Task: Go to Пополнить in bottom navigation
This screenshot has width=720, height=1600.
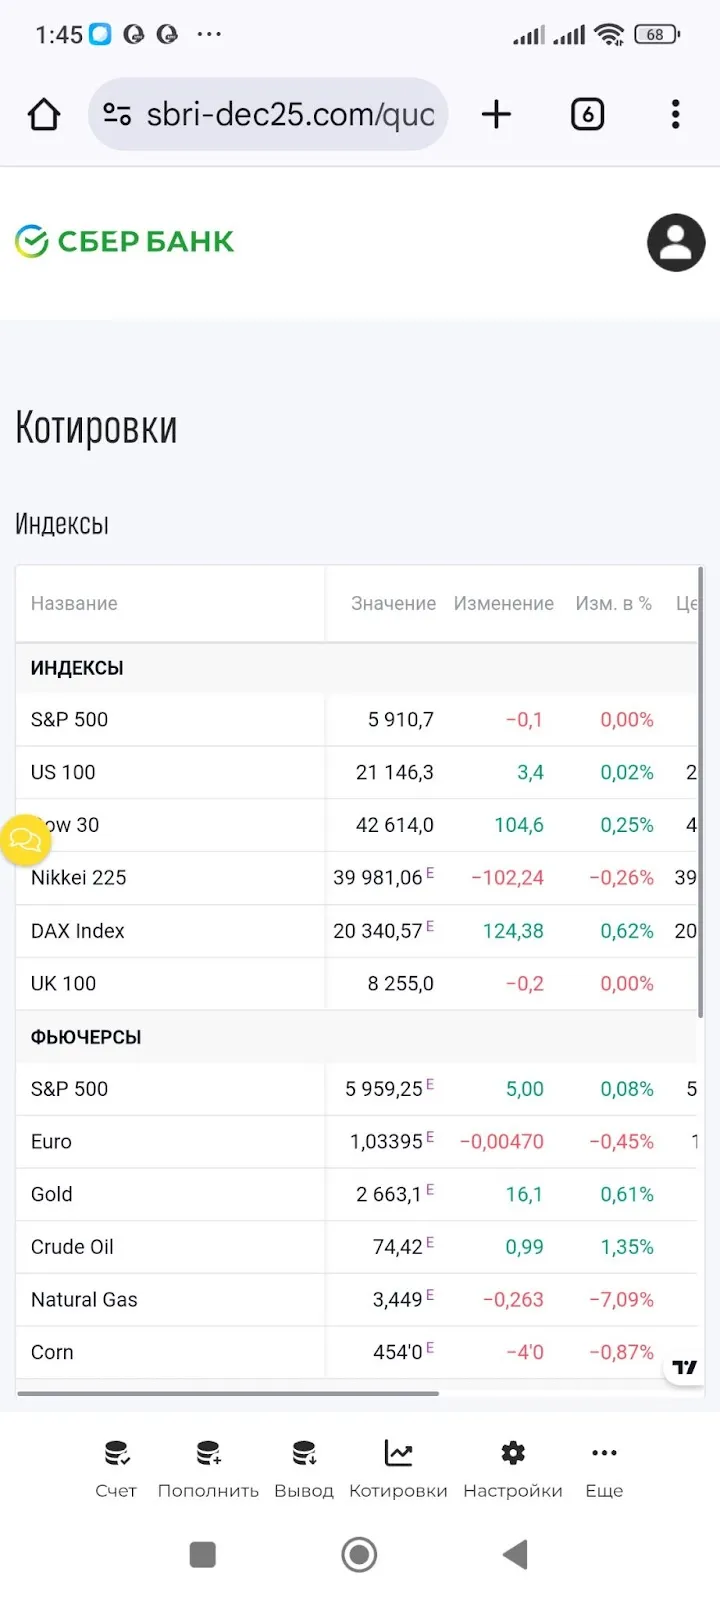Action: click(x=208, y=1469)
